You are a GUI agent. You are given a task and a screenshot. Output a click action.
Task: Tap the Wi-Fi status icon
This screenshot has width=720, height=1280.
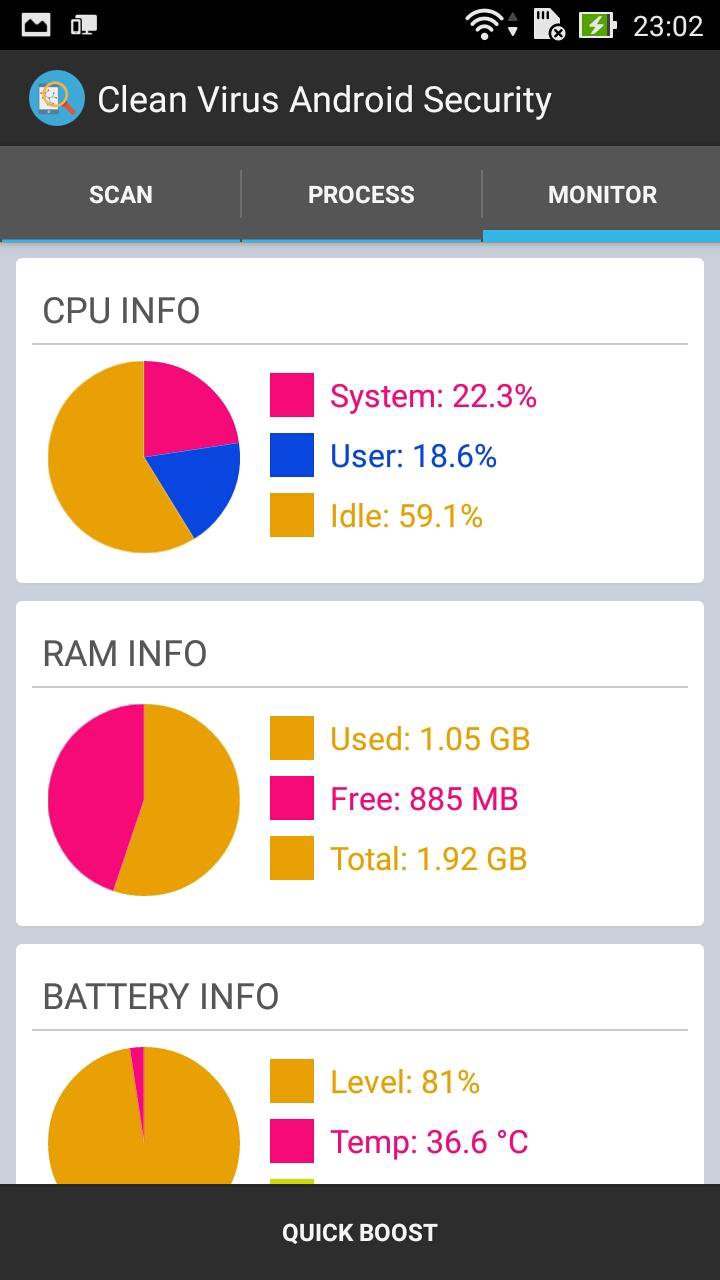(x=484, y=25)
